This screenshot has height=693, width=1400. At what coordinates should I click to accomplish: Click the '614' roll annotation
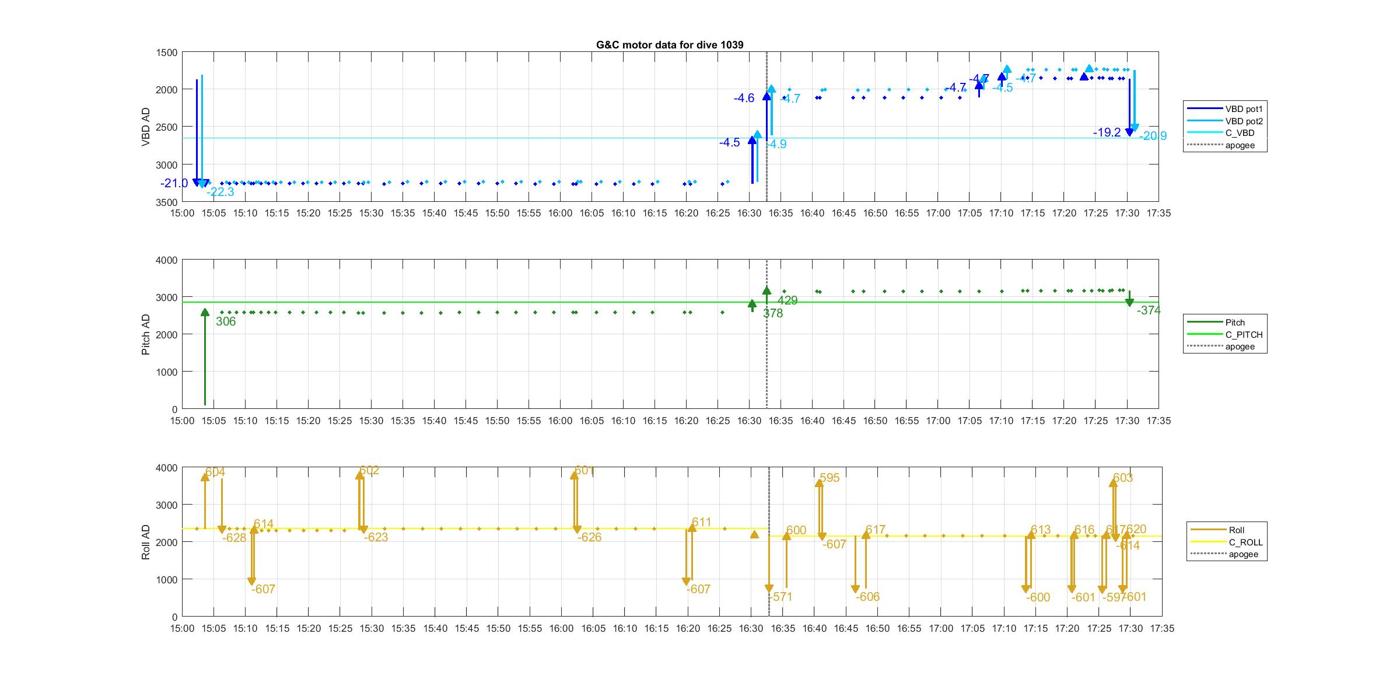pos(264,524)
